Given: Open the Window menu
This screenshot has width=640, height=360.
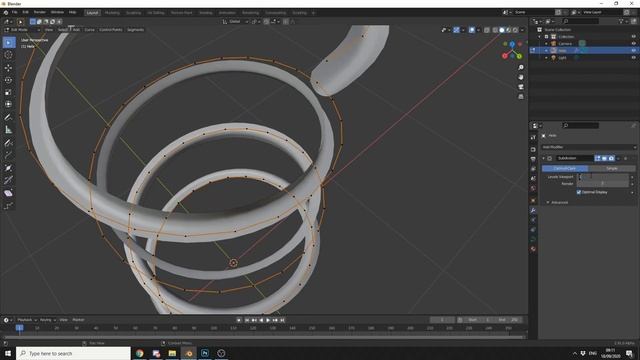Looking at the screenshot, I should point(57,12).
